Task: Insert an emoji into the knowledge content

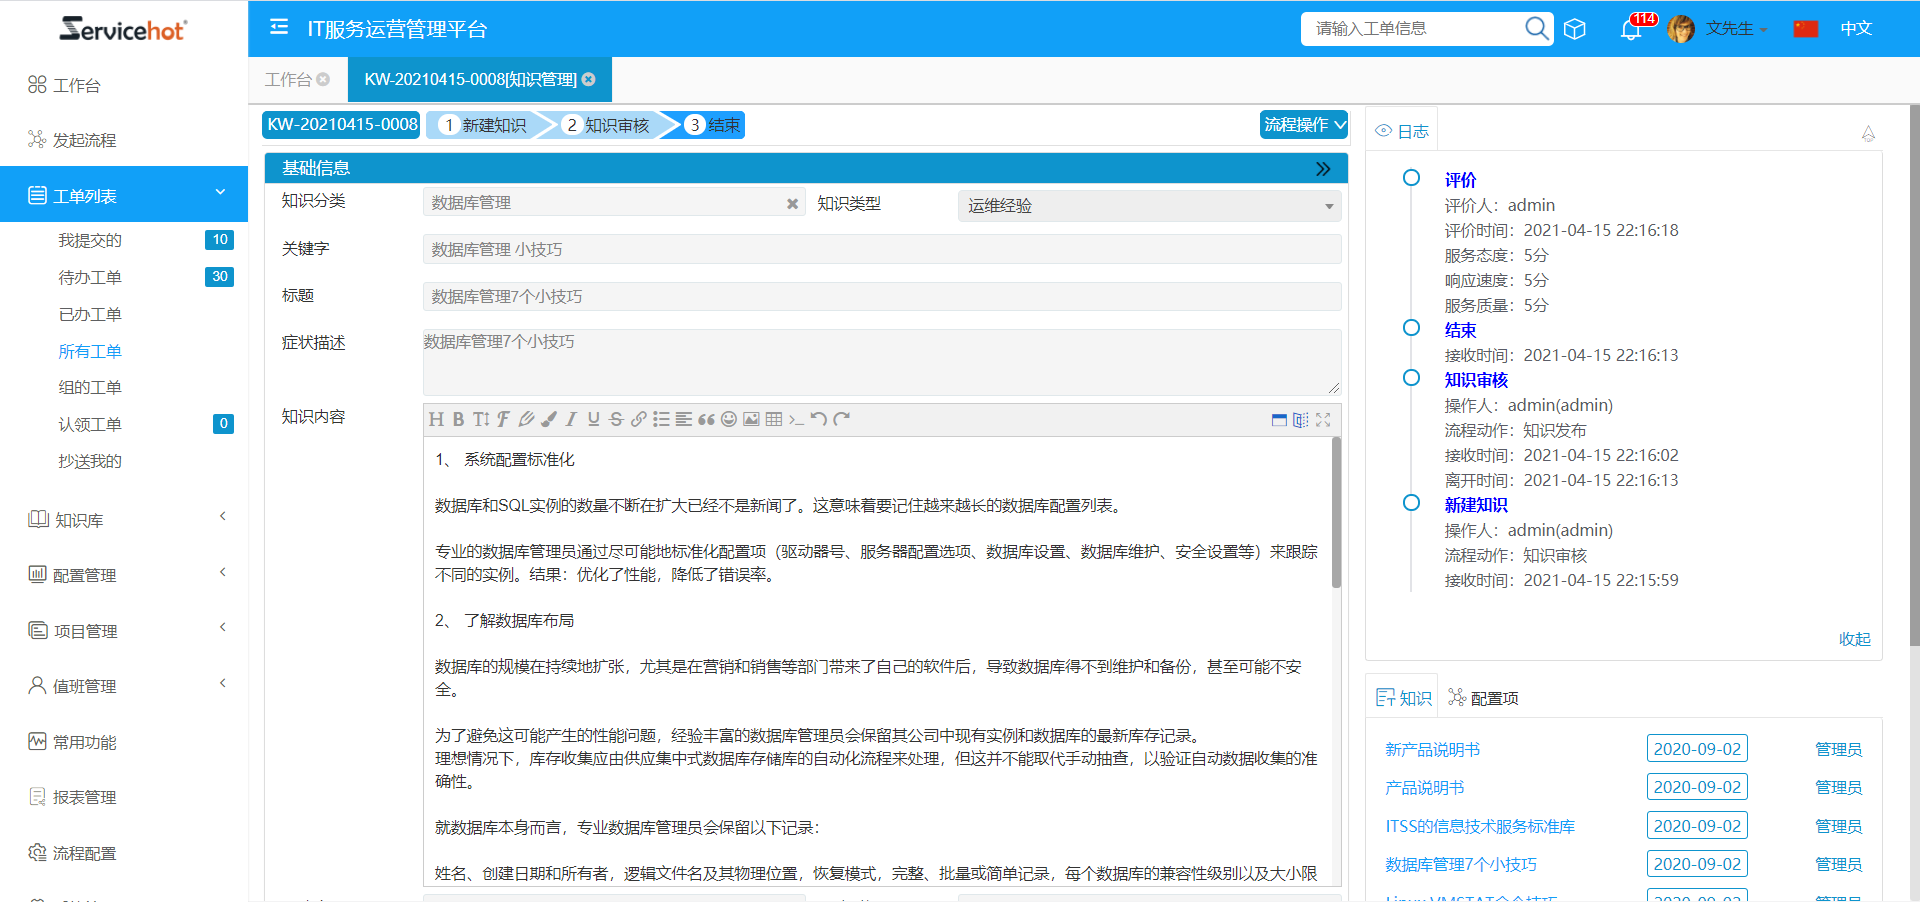Action: point(729,419)
